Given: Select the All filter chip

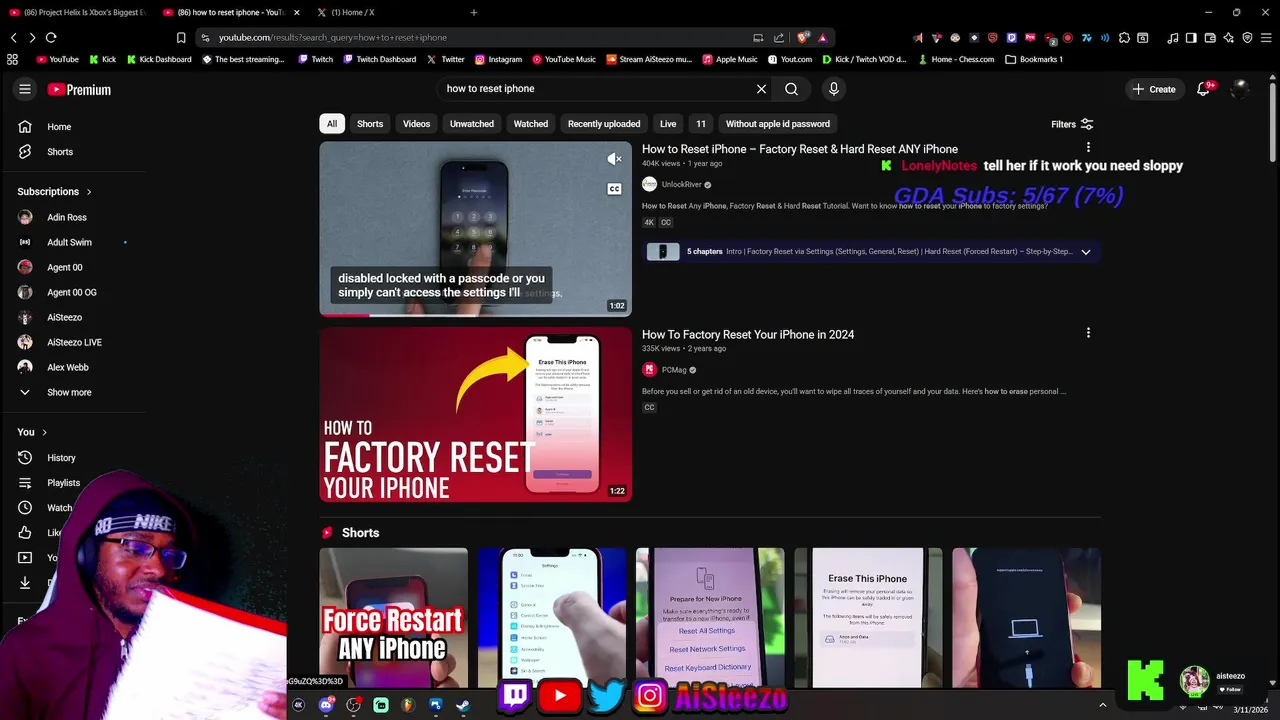Looking at the screenshot, I should pos(332,124).
